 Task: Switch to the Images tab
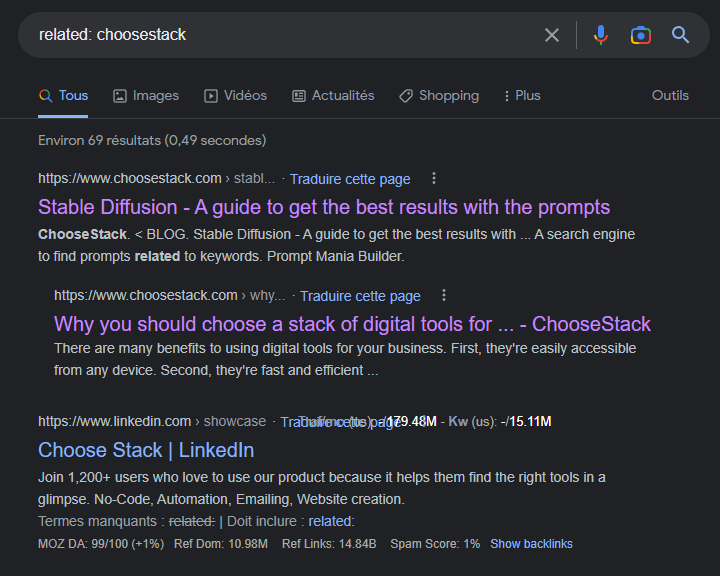click(x=146, y=96)
